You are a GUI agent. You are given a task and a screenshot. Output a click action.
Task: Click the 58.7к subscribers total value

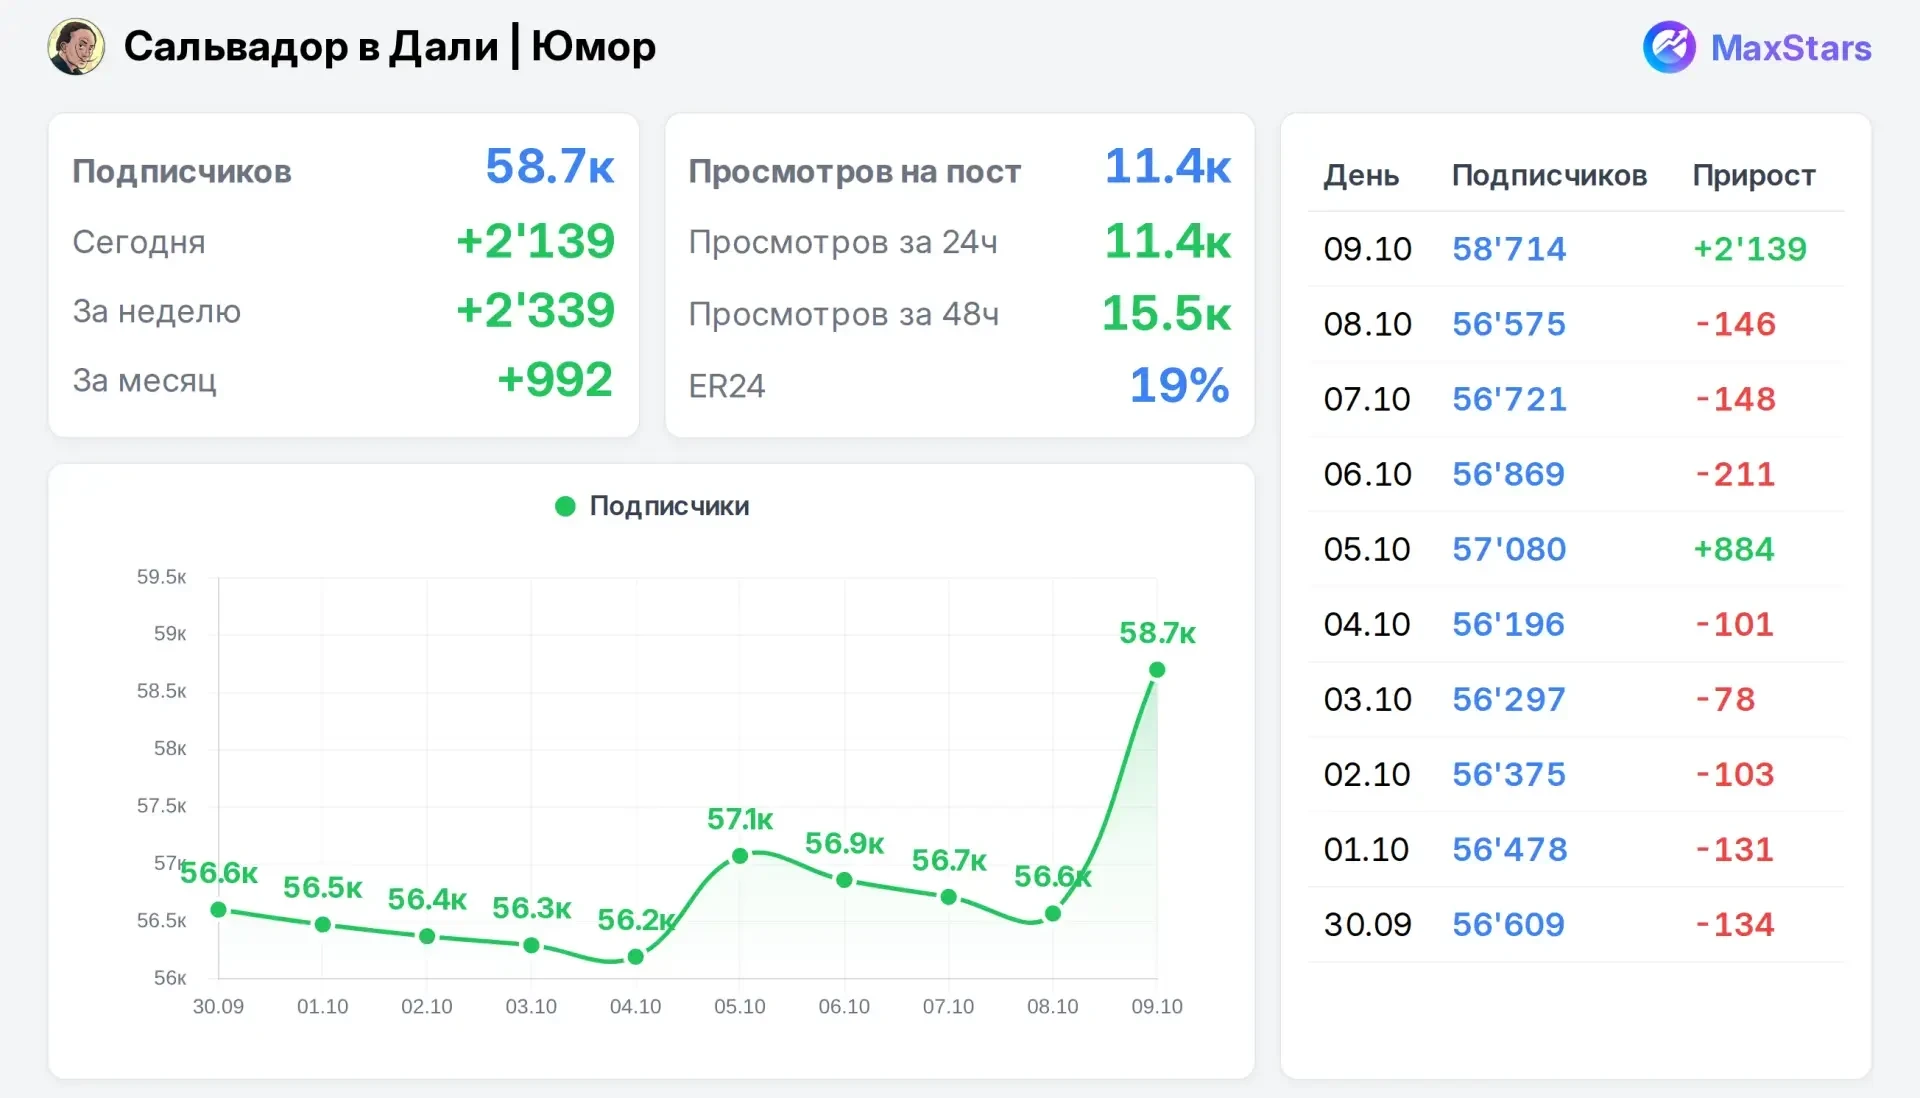click(x=550, y=167)
